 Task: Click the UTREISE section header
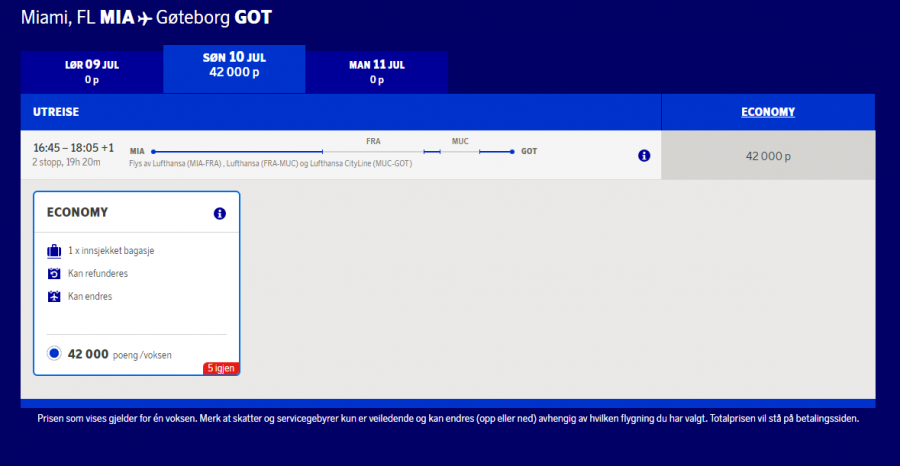coord(56,112)
